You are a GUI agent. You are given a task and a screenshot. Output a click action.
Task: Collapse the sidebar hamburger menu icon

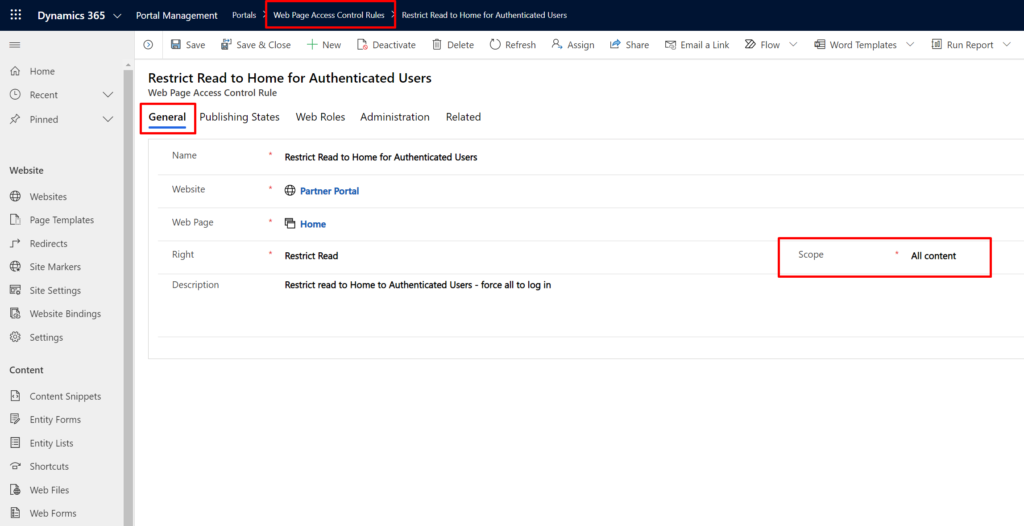15,45
